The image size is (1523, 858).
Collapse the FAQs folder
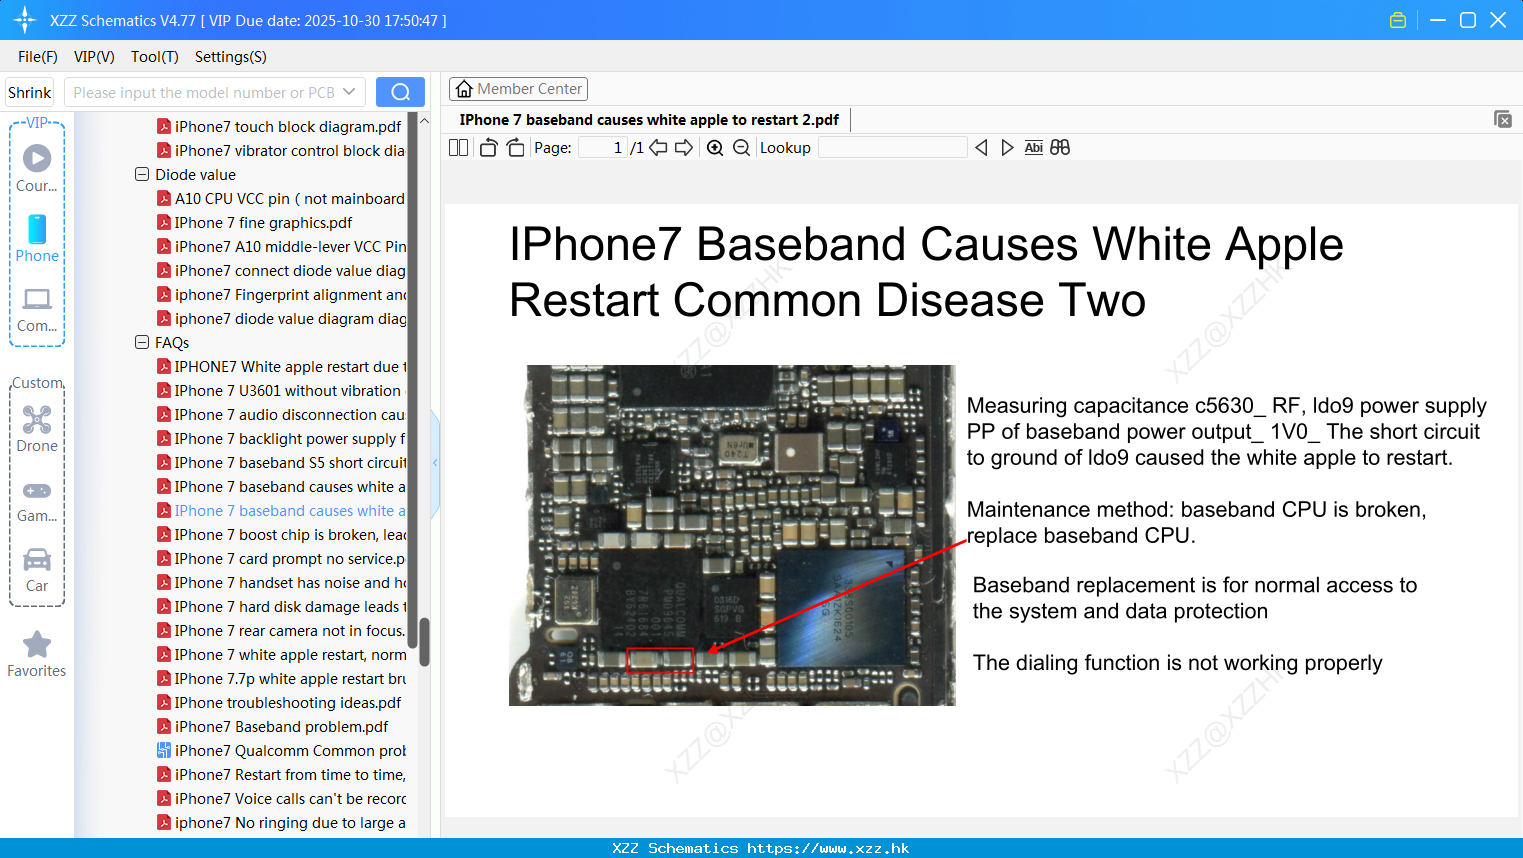point(142,342)
